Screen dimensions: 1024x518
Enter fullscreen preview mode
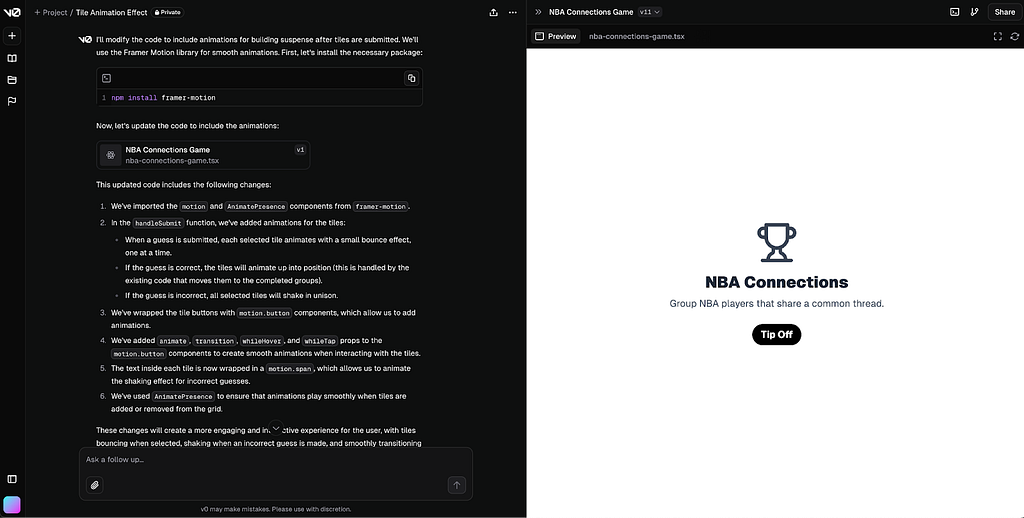tap(997, 37)
